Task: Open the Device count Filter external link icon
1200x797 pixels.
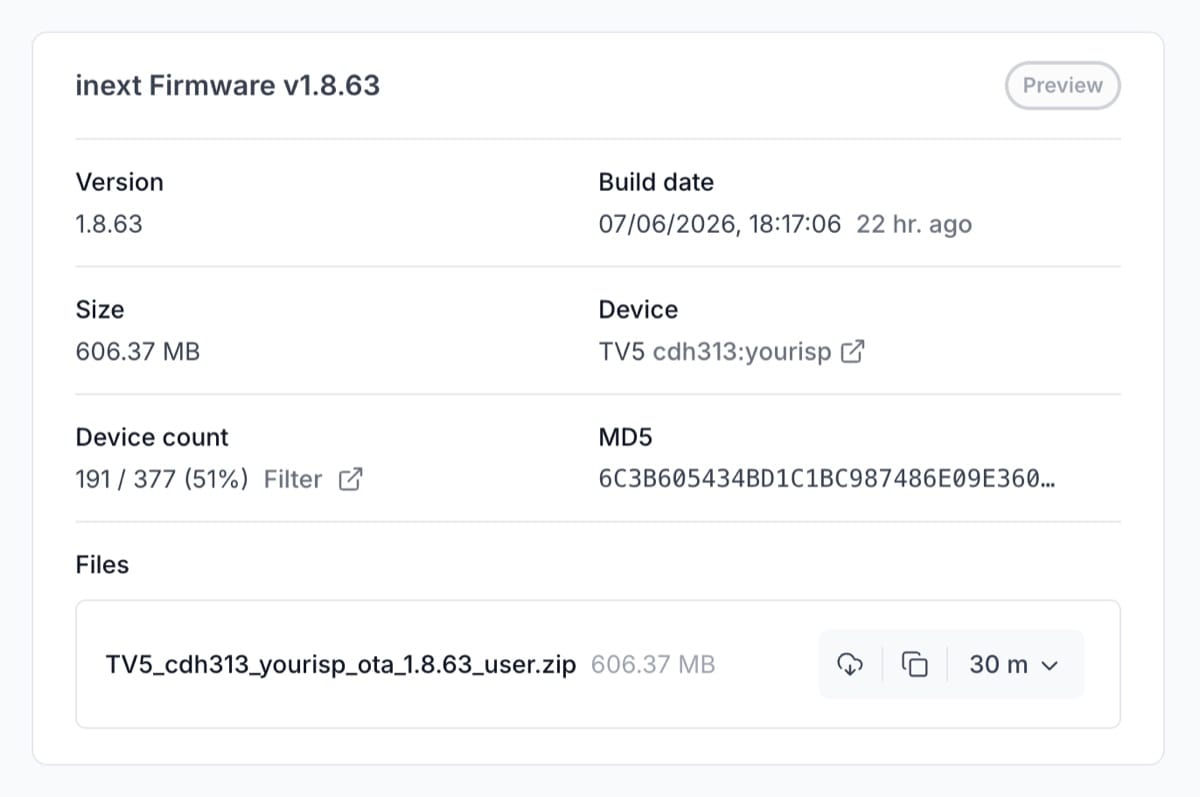Action: pos(351,479)
